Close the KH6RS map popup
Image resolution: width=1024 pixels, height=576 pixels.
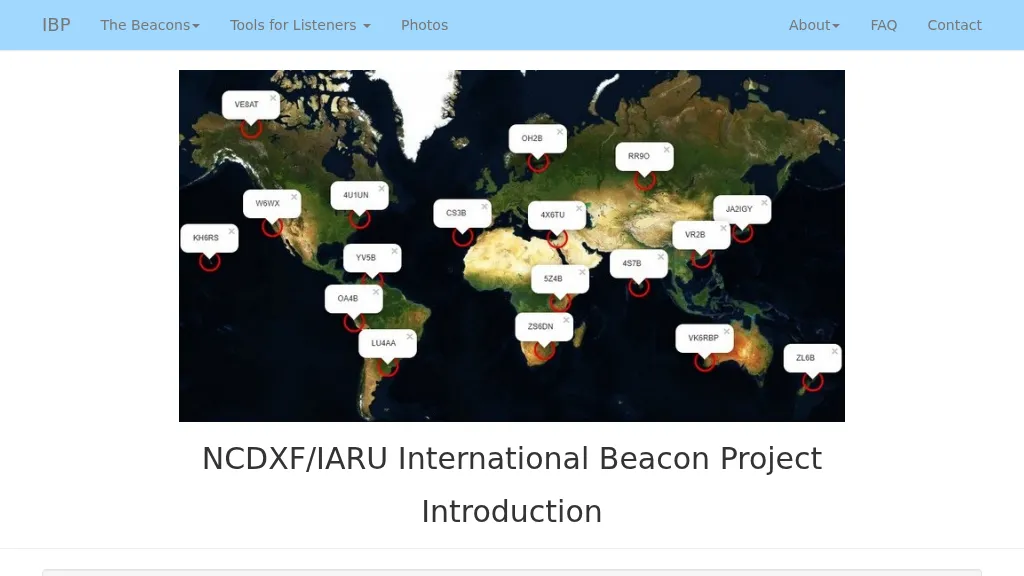click(x=231, y=231)
